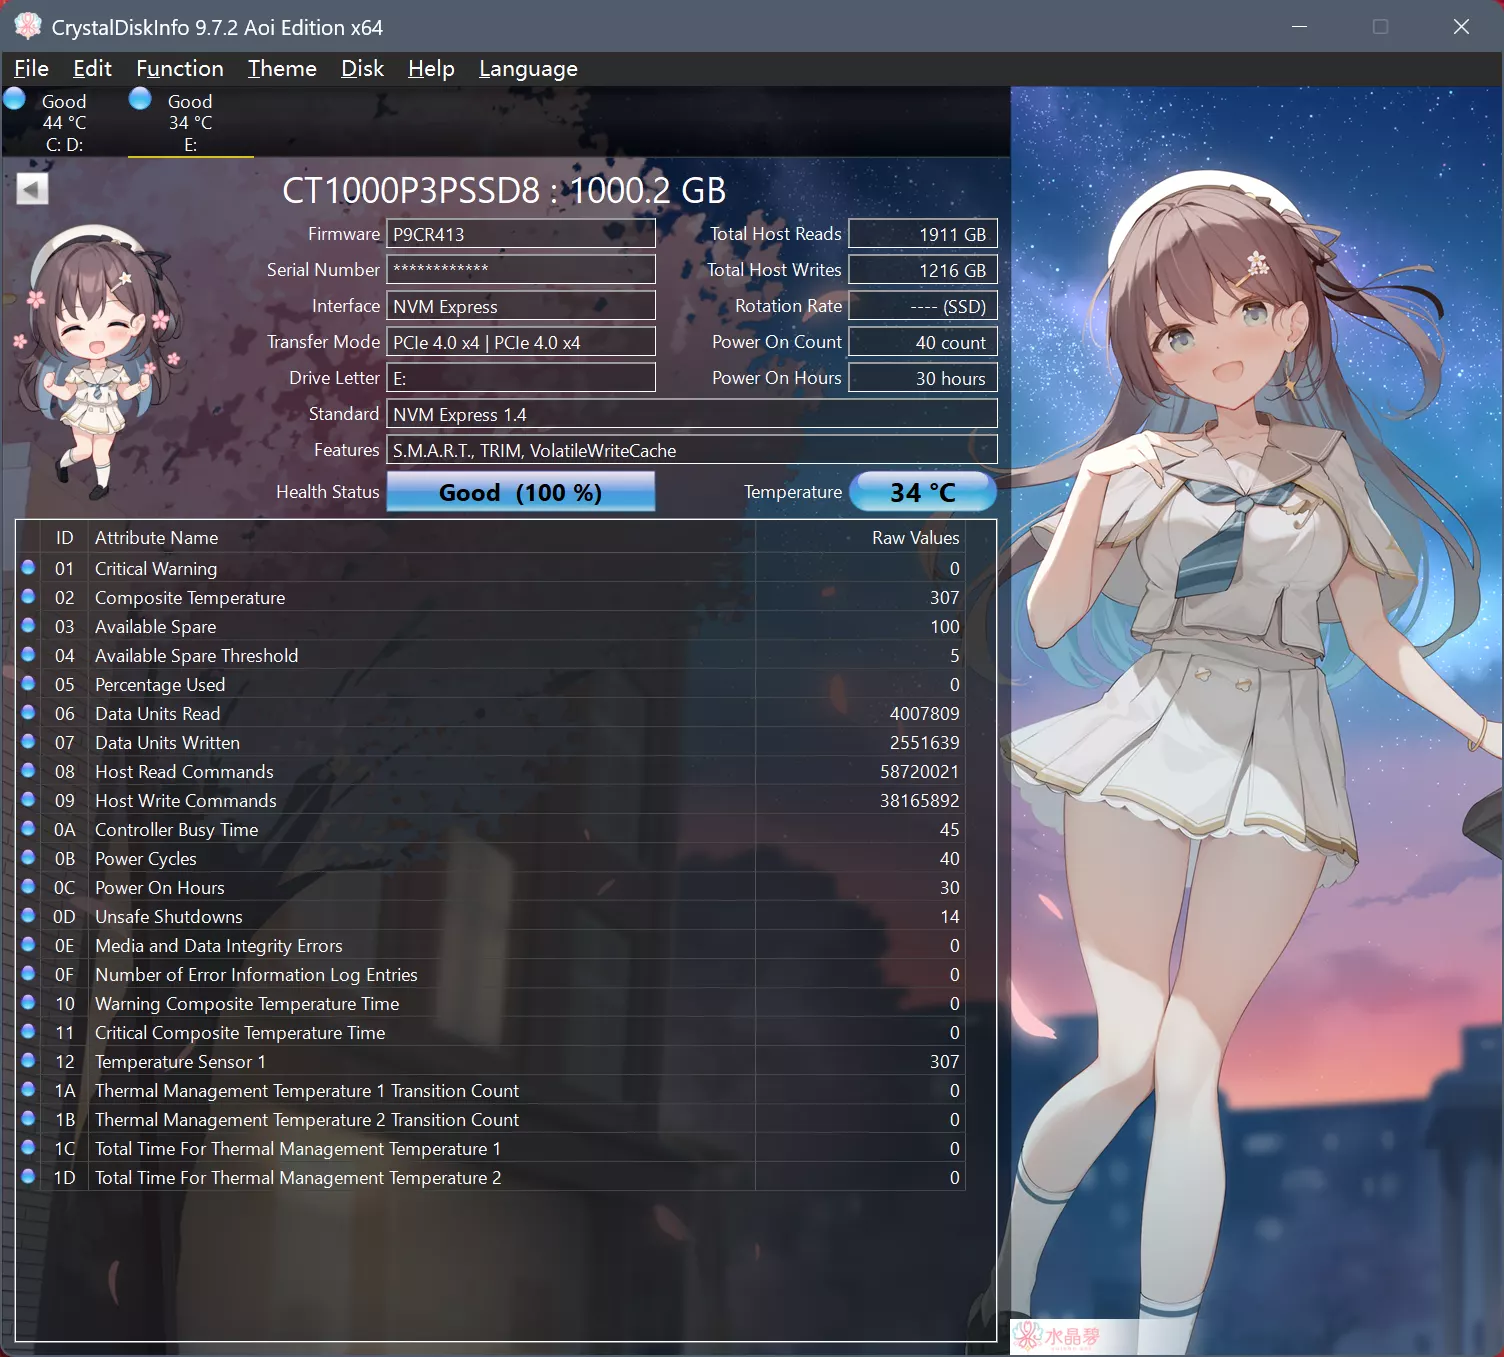1504x1357 pixels.
Task: Click the chibi character image
Action: (x=95, y=360)
